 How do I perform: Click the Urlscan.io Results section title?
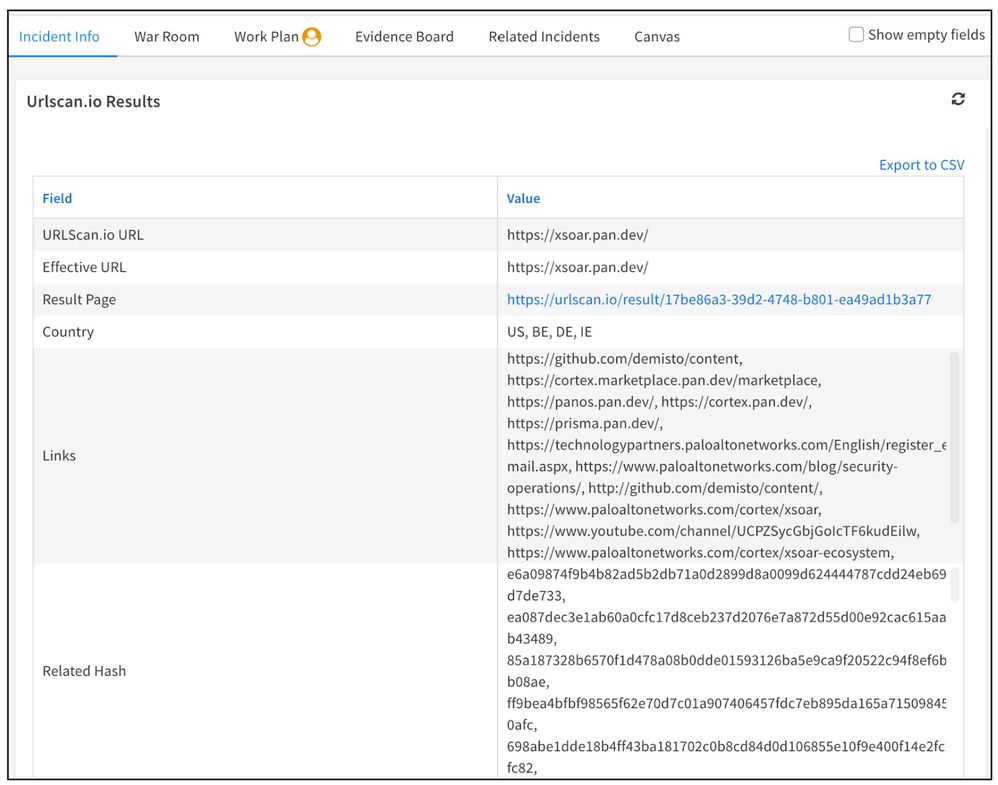[93, 101]
